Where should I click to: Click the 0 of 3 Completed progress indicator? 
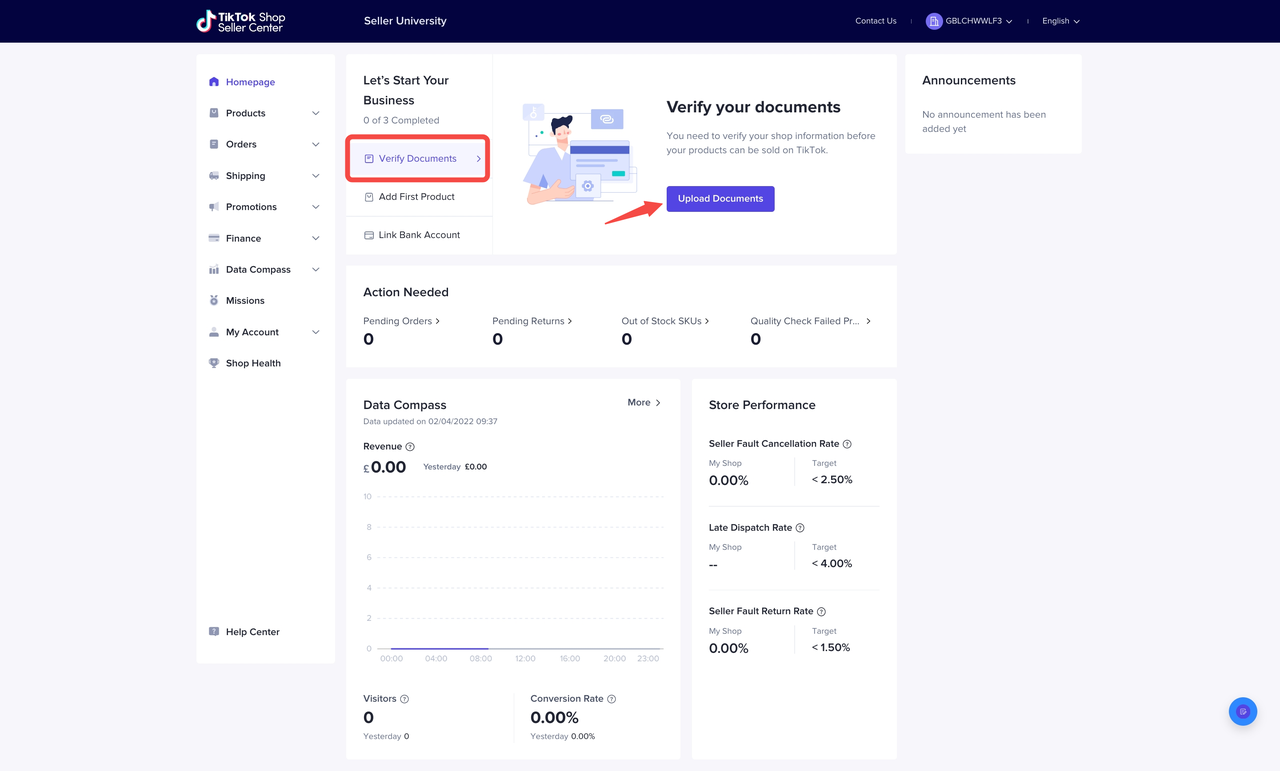pos(400,119)
